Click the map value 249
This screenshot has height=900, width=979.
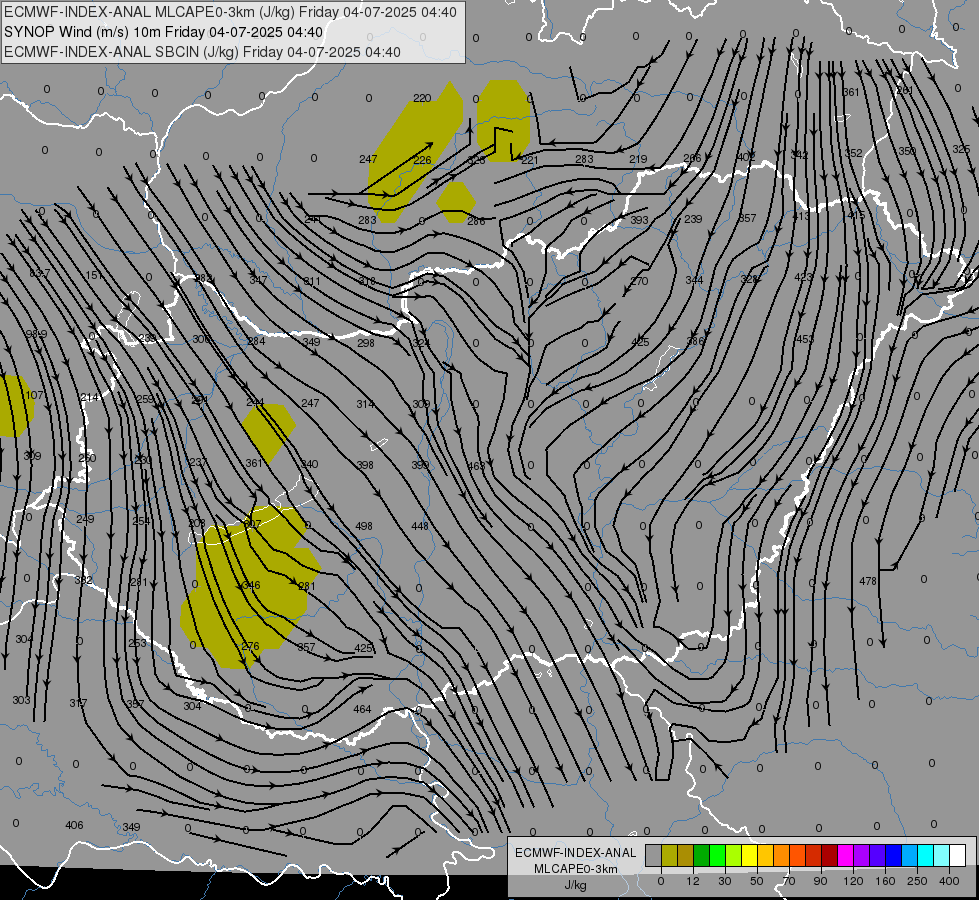coord(85,519)
